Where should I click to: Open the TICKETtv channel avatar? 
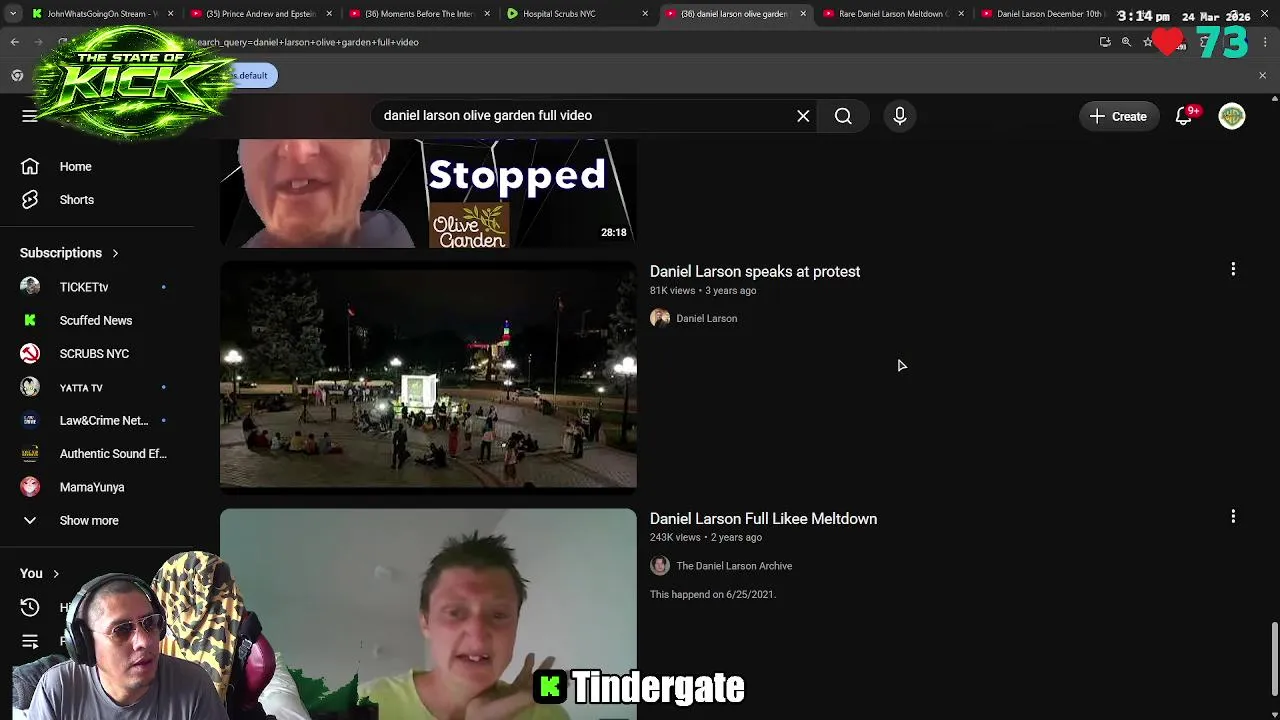(x=30, y=287)
